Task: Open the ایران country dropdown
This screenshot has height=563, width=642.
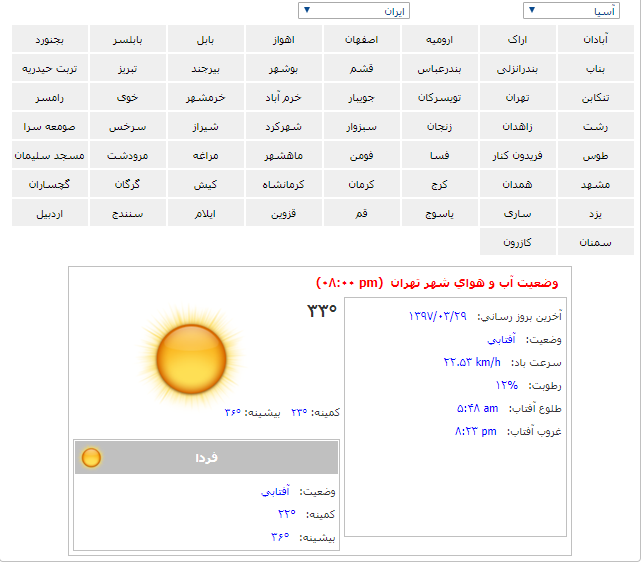Action: (x=354, y=11)
